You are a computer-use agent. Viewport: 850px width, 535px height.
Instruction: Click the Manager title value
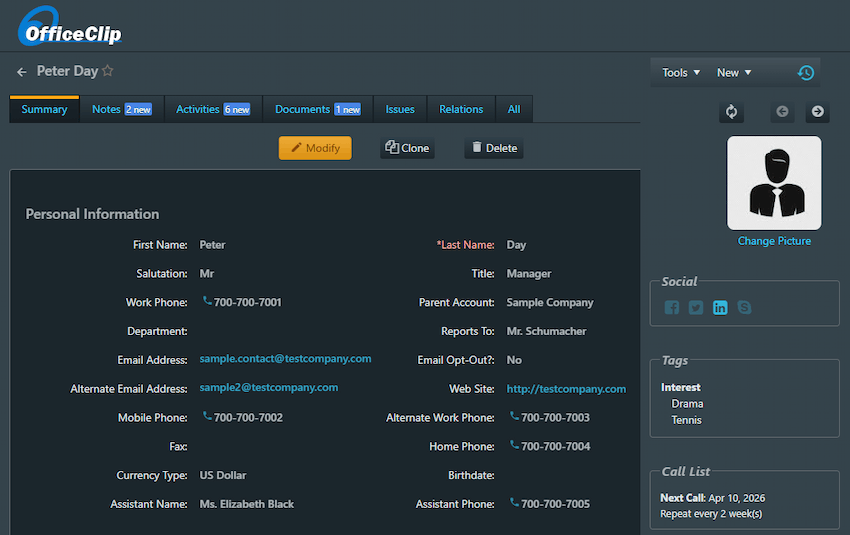(529, 274)
